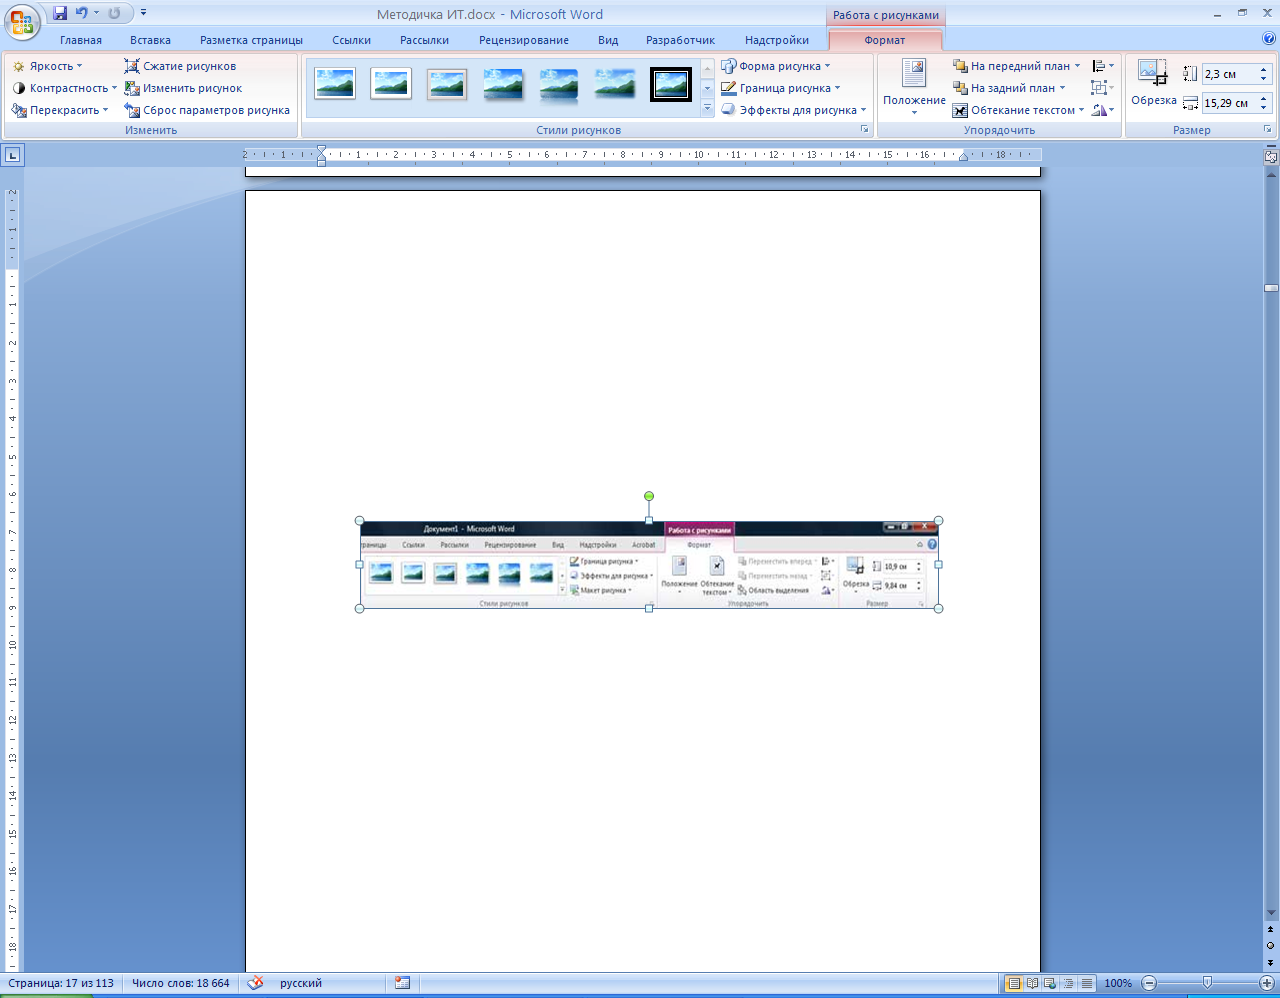Adjust picture Яркость (brightness)
This screenshot has height=998, width=1280.
(48, 66)
